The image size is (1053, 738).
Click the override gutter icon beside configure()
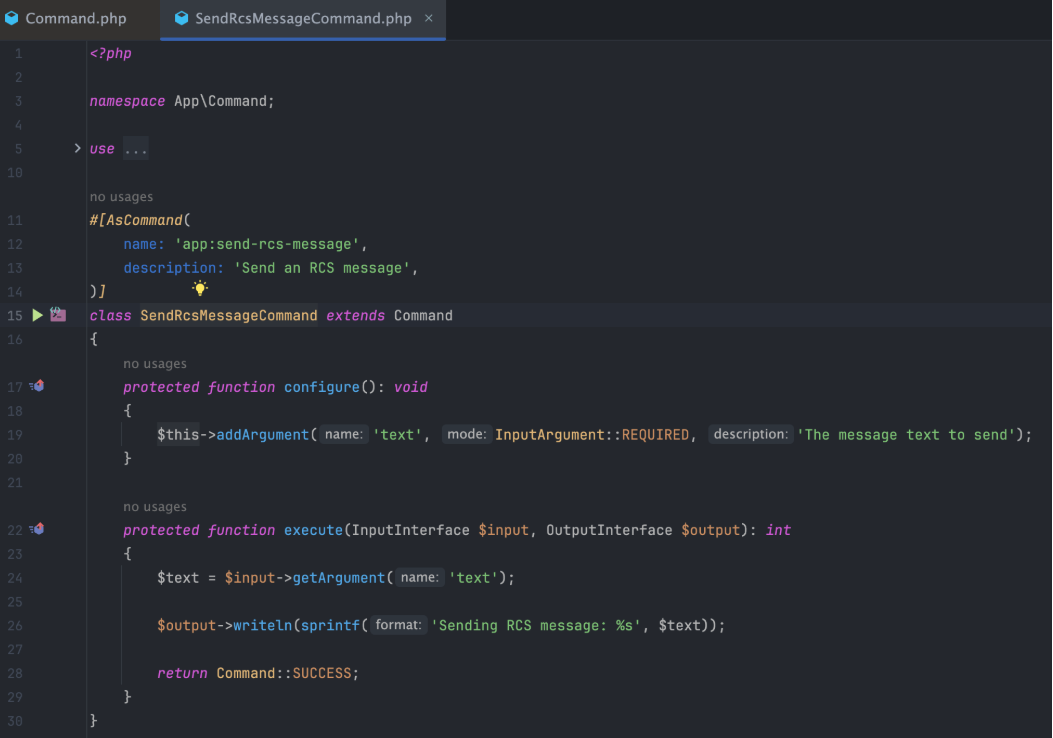tap(37, 386)
